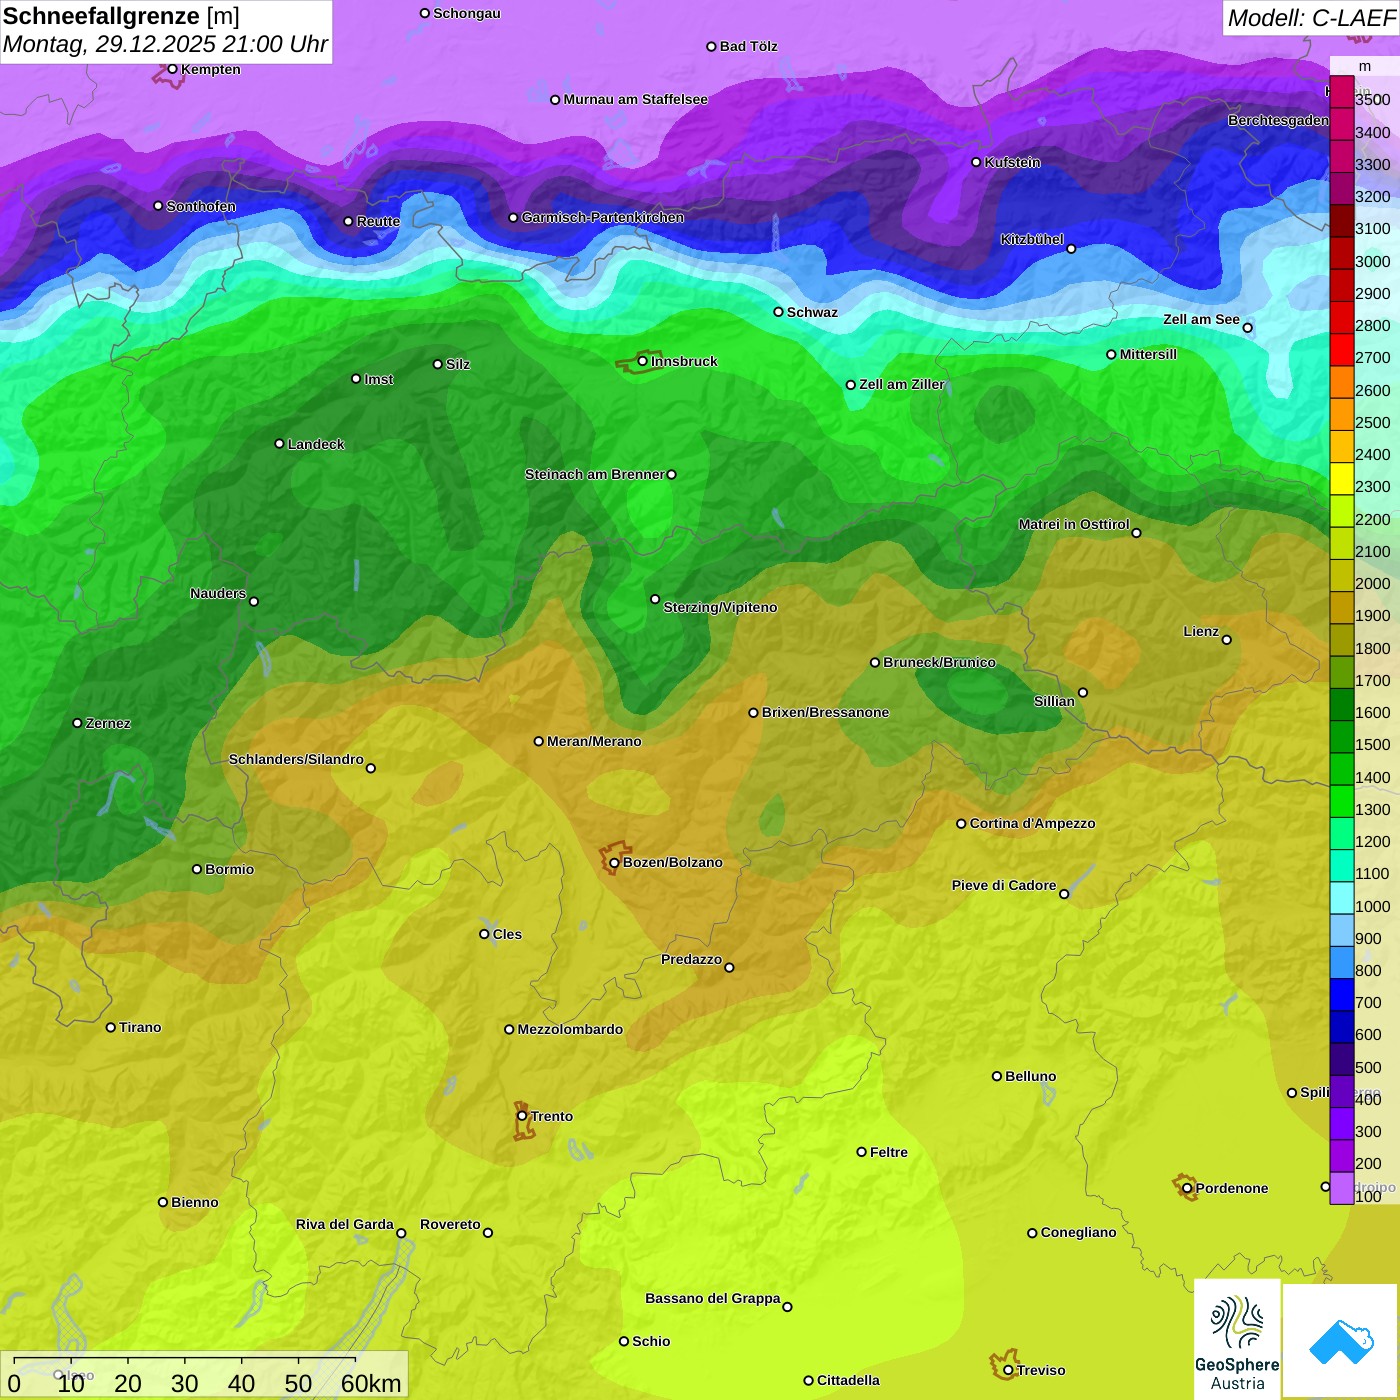Click the Murnau am Staffelsee label
1400x1400 pixels.
tap(635, 99)
